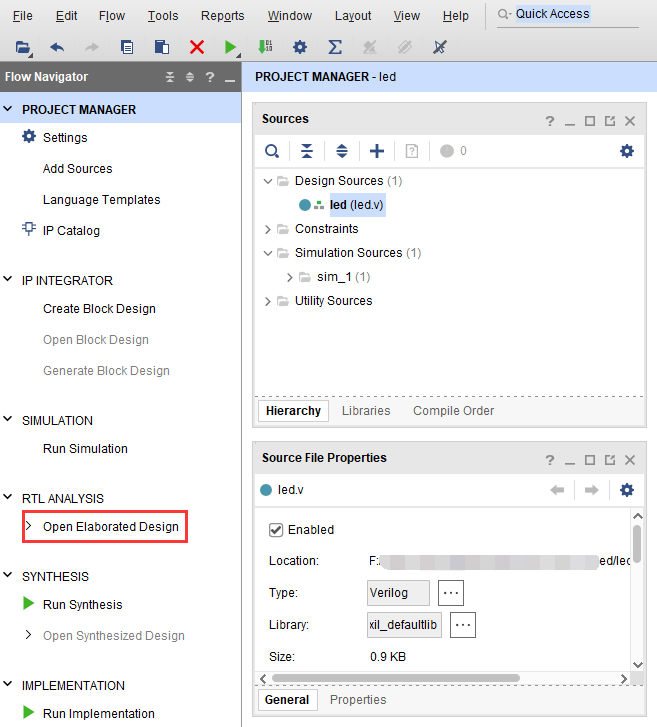This screenshot has height=727, width=657.
Task: Click Create Block Design
Action: point(99,309)
